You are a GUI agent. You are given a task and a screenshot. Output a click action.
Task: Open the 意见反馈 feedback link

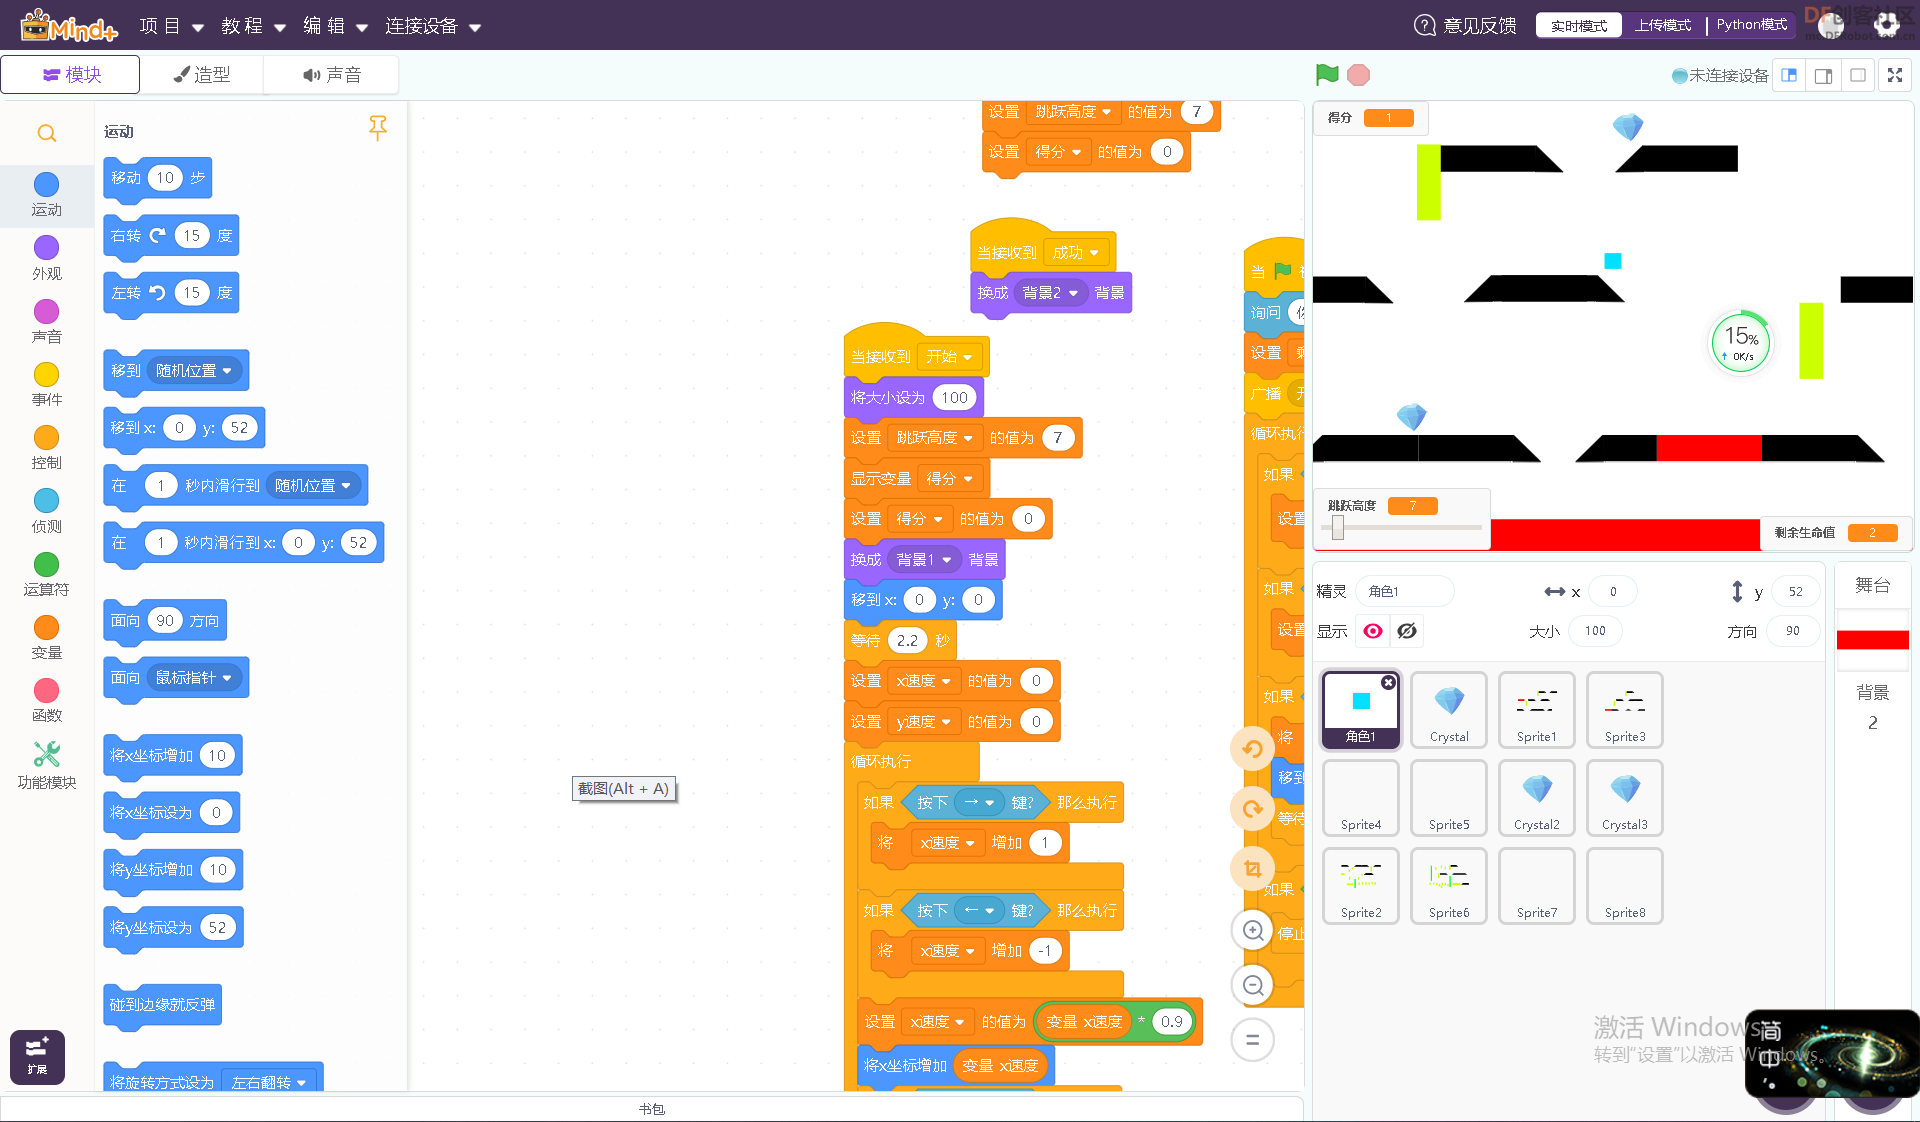(x=1465, y=25)
